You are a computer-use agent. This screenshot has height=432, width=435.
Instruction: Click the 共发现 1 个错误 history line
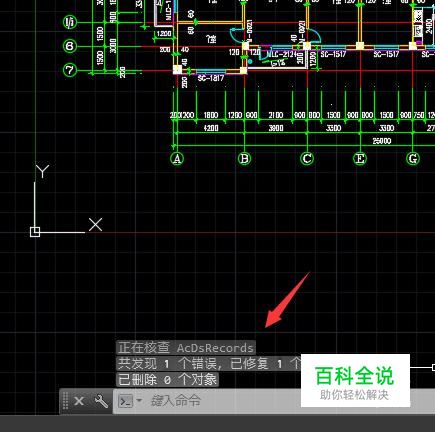(208, 363)
